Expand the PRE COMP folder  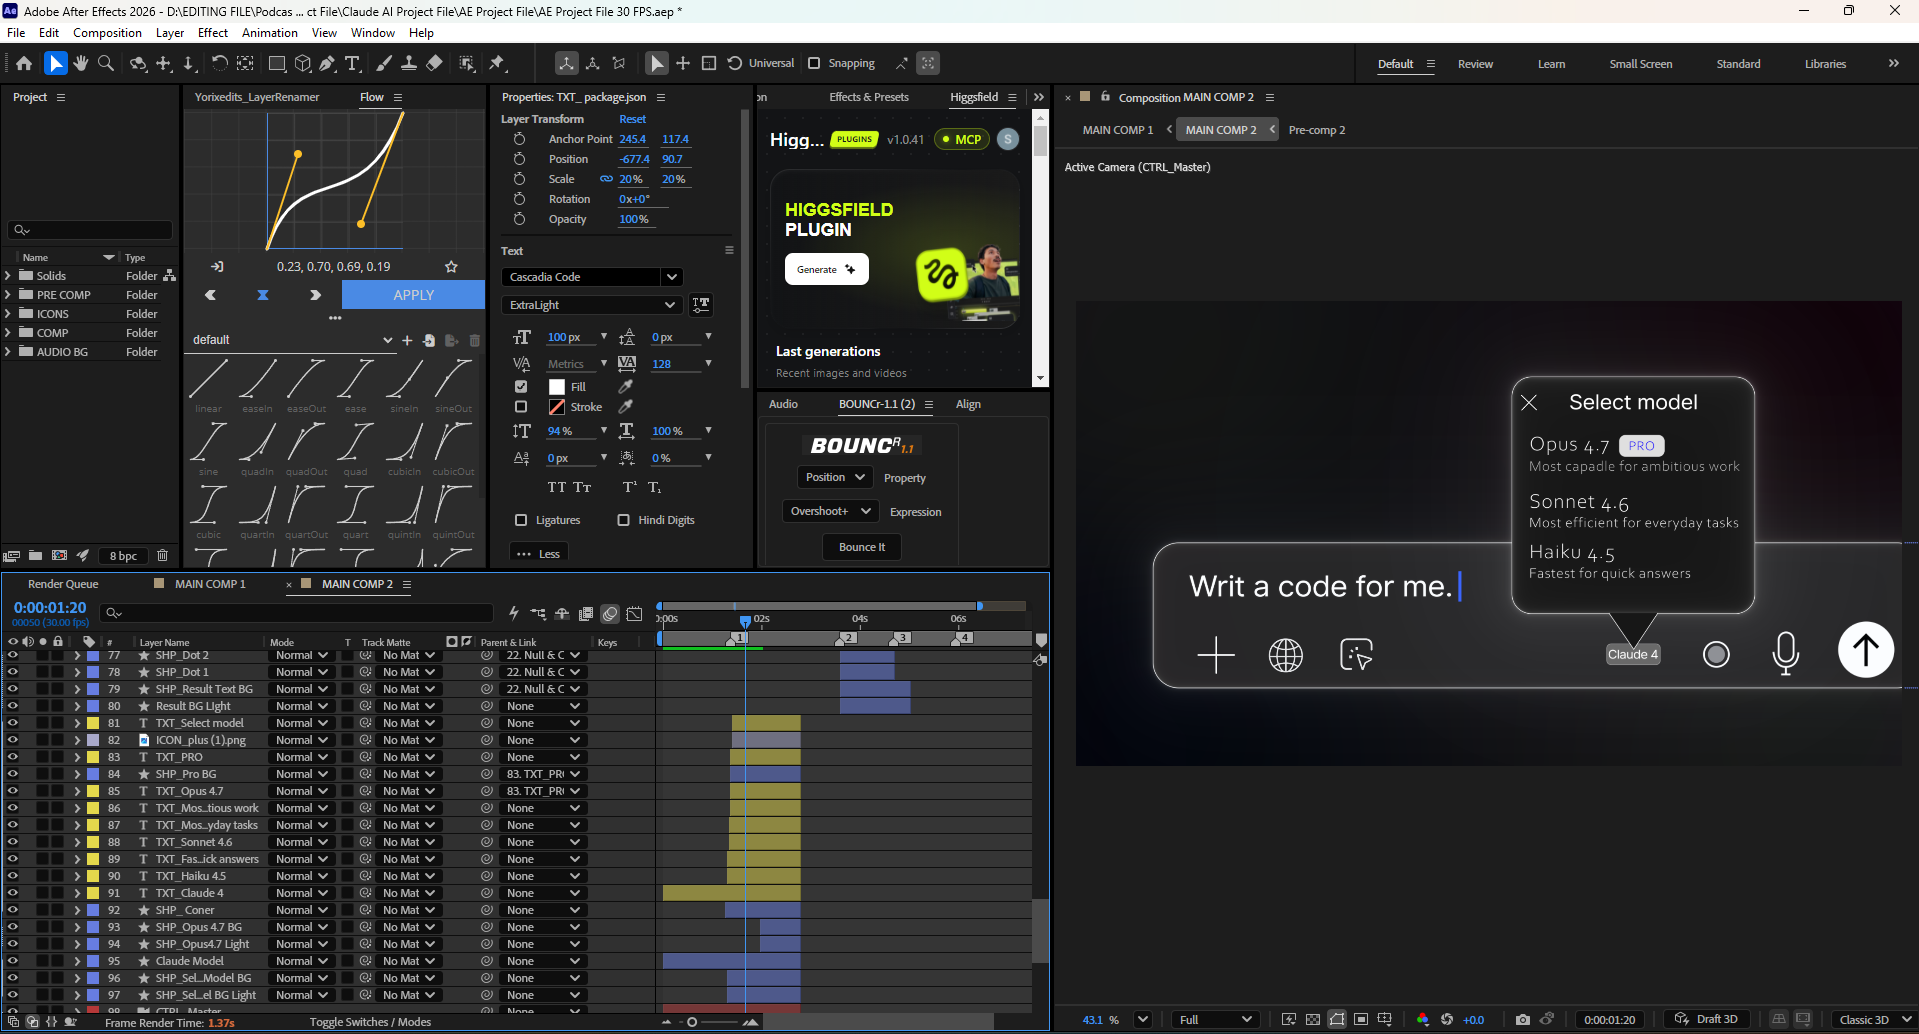pos(8,295)
